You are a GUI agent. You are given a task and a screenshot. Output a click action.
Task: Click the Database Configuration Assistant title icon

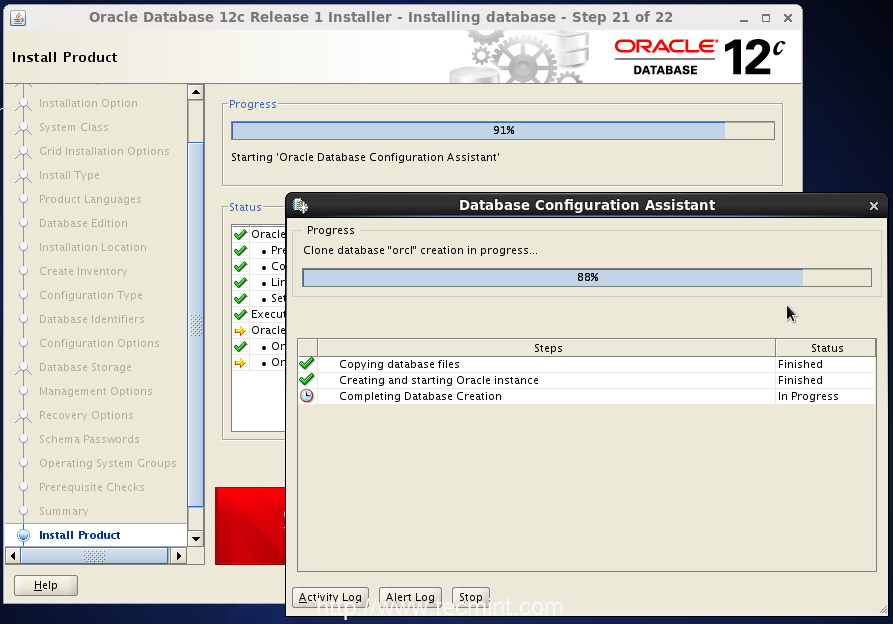(x=299, y=205)
